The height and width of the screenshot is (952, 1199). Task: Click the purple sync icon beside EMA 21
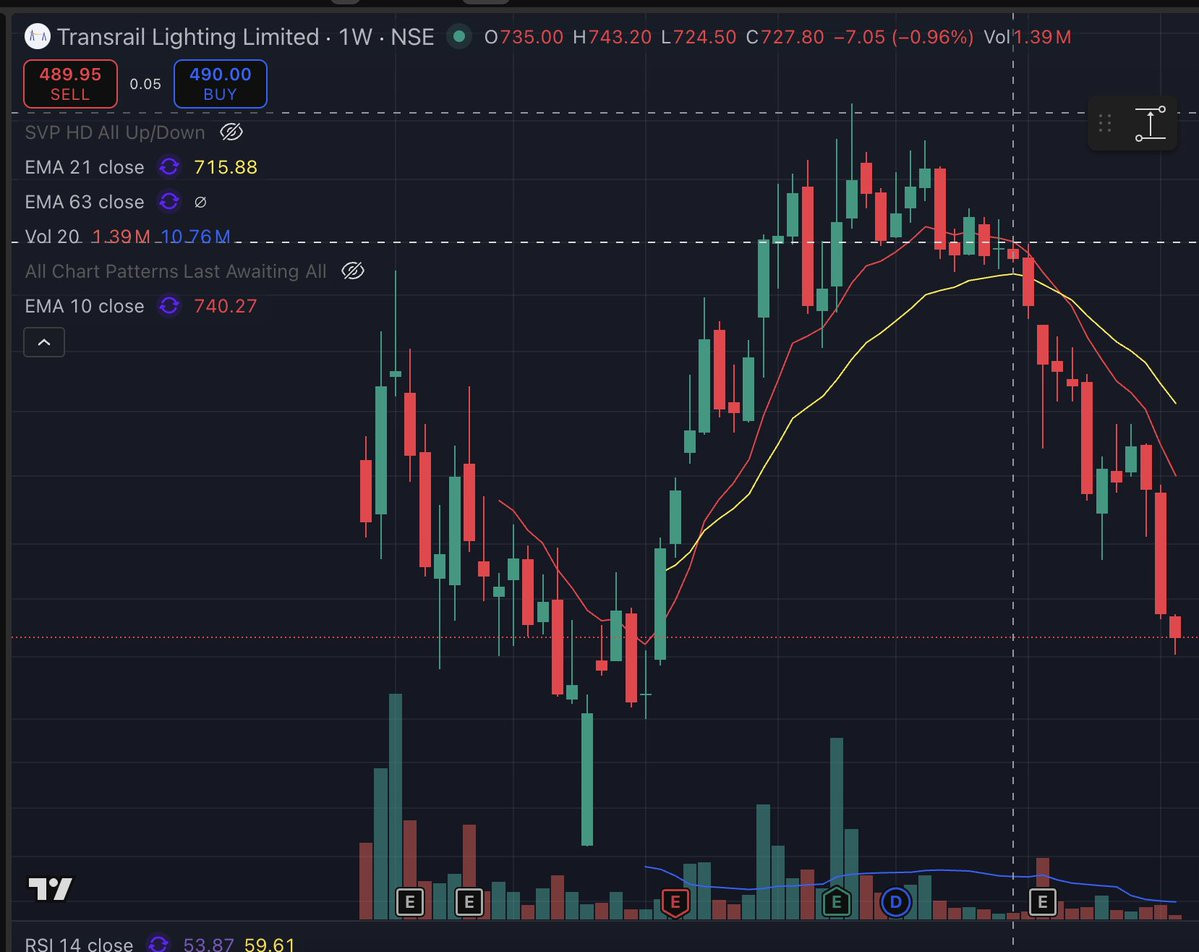pyautogui.click(x=169, y=166)
